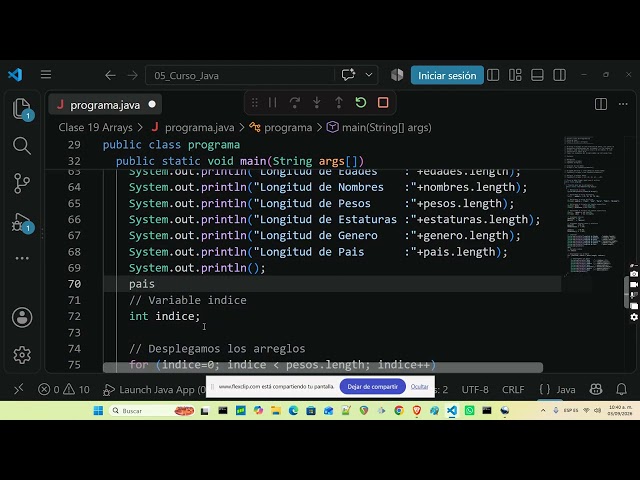640x480 pixels.
Task: Toggle the primary side bar layout icon
Action: (x=493, y=75)
